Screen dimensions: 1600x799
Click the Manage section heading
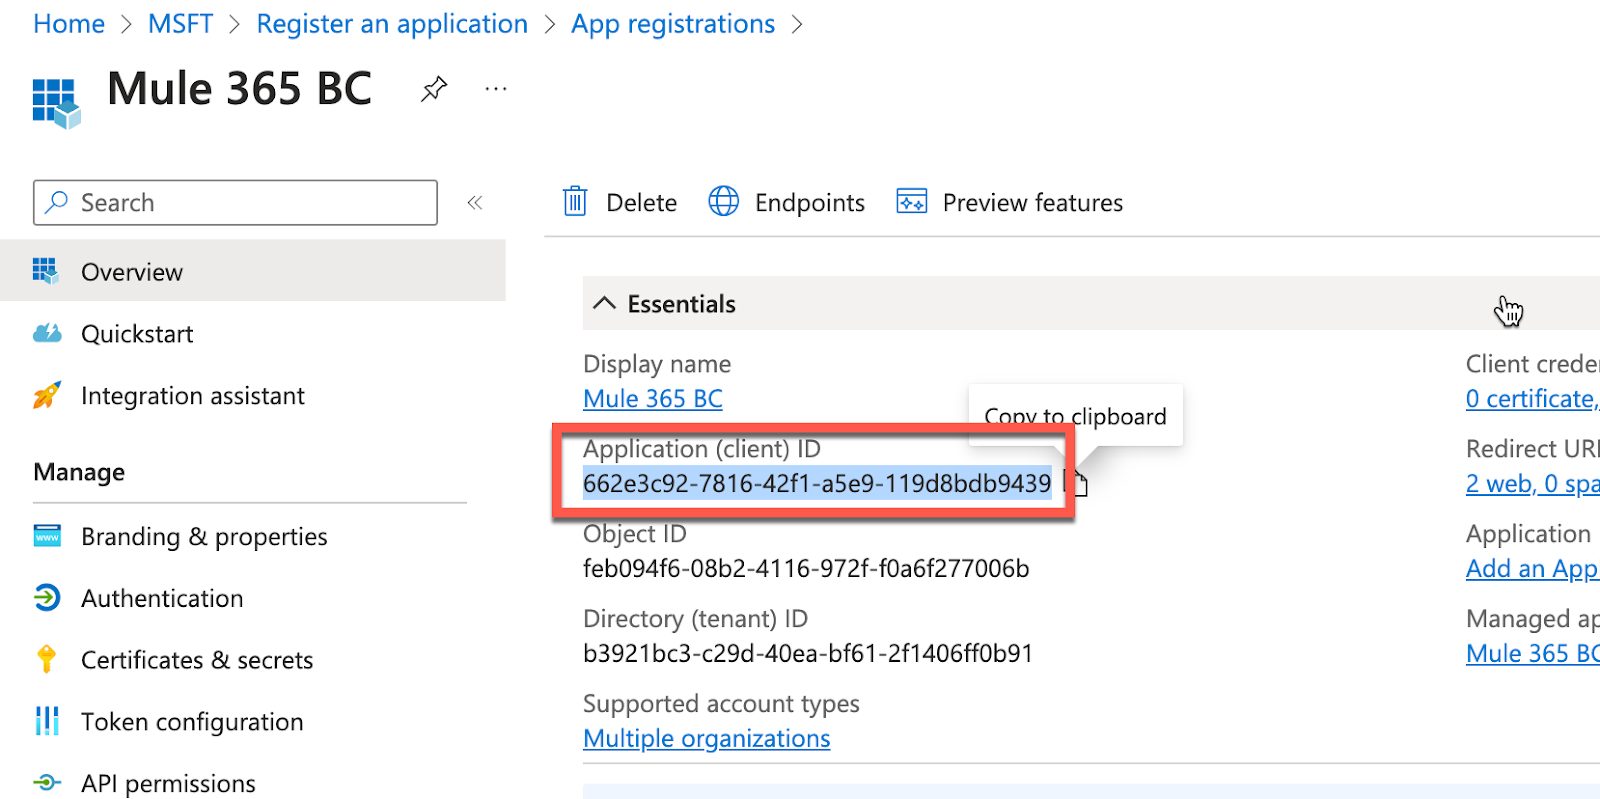click(x=79, y=472)
